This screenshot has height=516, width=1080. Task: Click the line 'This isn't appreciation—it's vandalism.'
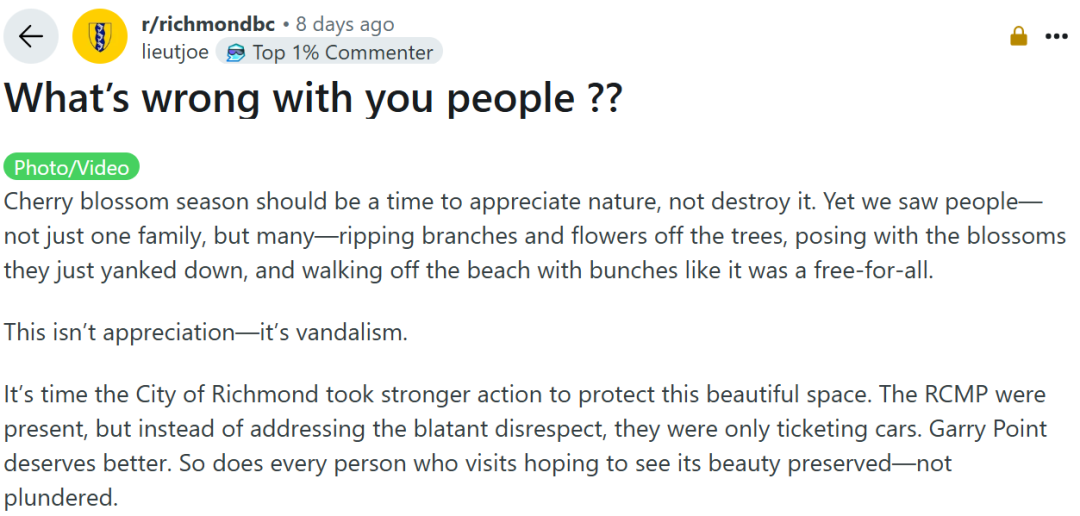coord(206,333)
